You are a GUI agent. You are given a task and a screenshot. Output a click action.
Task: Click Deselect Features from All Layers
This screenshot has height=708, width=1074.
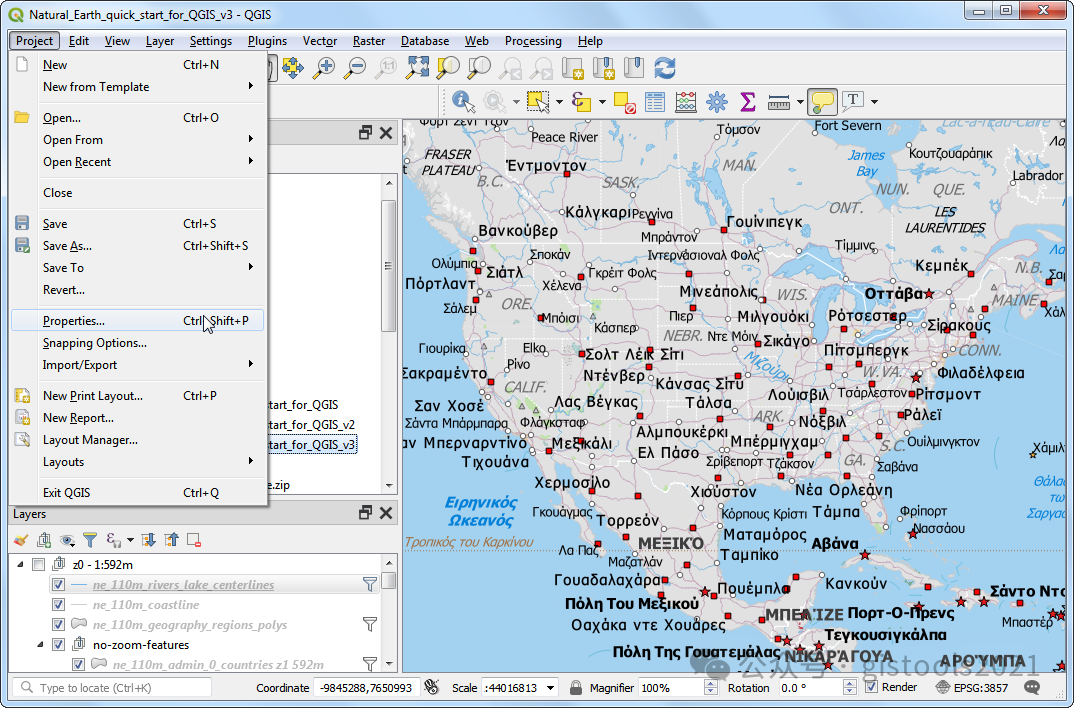pyautogui.click(x=624, y=102)
